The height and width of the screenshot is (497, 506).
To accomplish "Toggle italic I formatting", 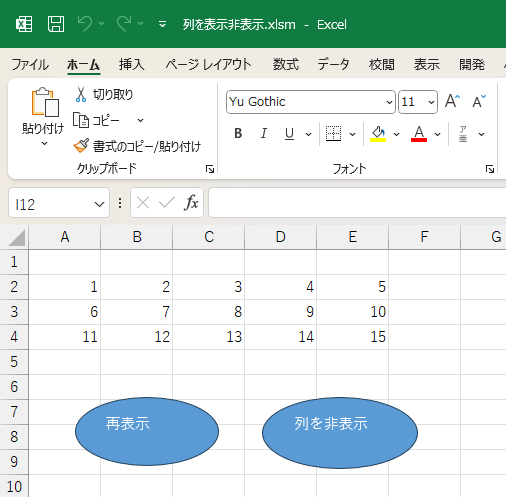I will 264,134.
